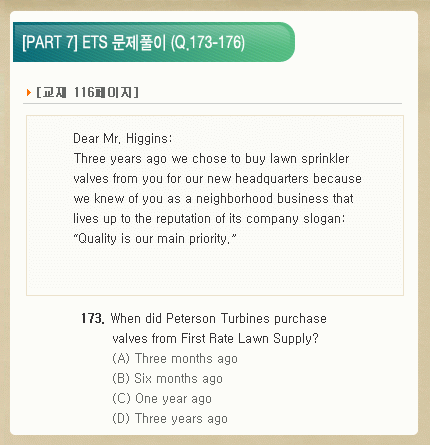Image resolution: width=430 pixels, height=445 pixels.
Task: Click the (D) option label marker
Action: (x=121, y=419)
